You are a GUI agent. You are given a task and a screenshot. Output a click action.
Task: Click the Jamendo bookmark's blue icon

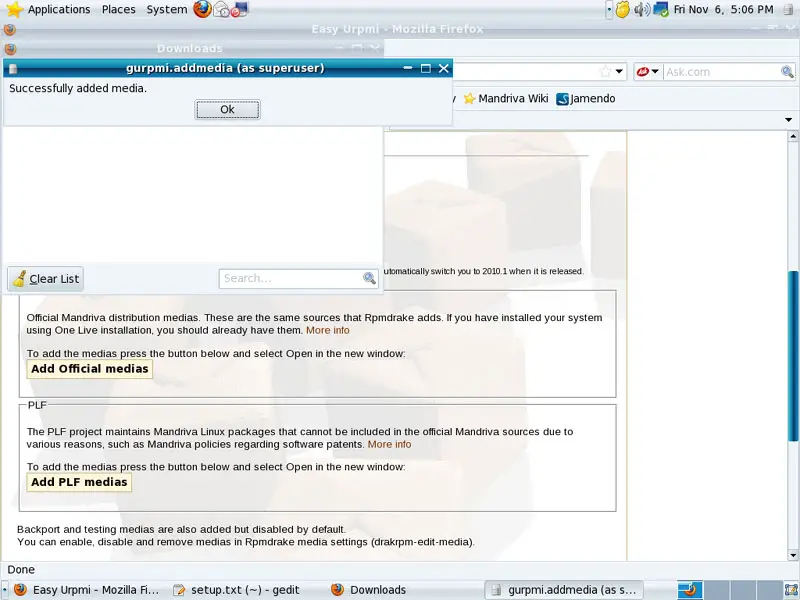pyautogui.click(x=562, y=99)
